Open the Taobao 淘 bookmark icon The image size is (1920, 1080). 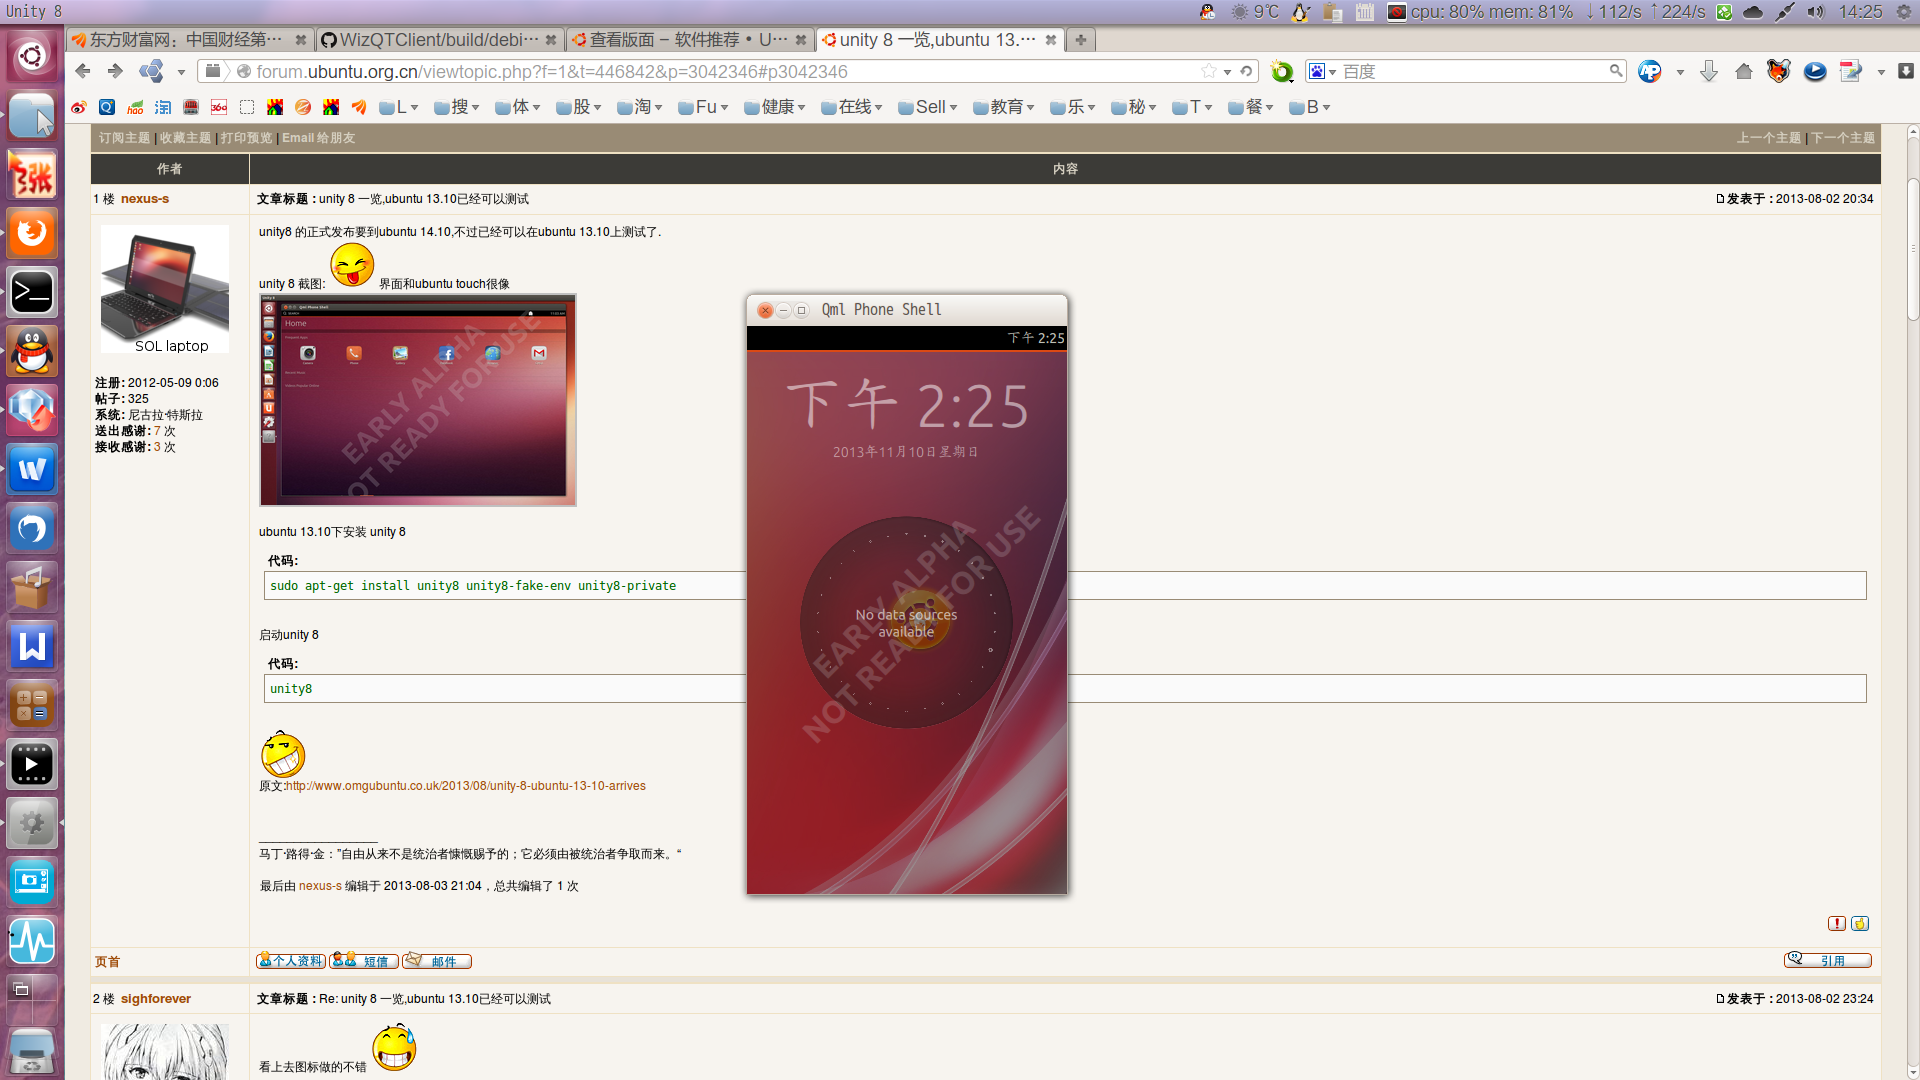tap(163, 107)
